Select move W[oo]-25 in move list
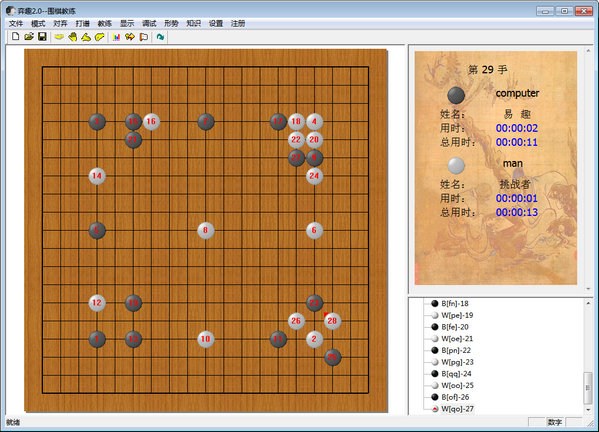The height and width of the screenshot is (432, 599). (x=457, y=385)
